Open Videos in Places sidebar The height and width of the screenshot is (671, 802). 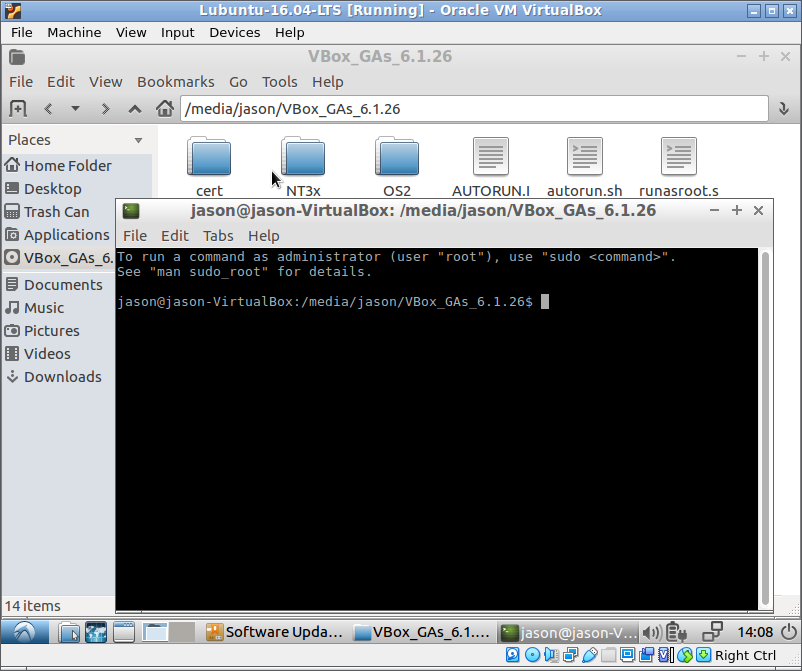pyautogui.click(x=38, y=353)
